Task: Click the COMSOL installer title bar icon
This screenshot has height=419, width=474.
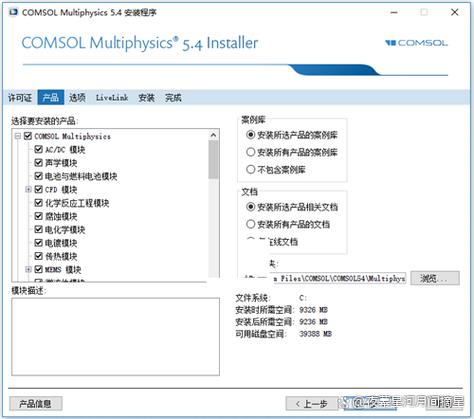Action: [x=14, y=12]
